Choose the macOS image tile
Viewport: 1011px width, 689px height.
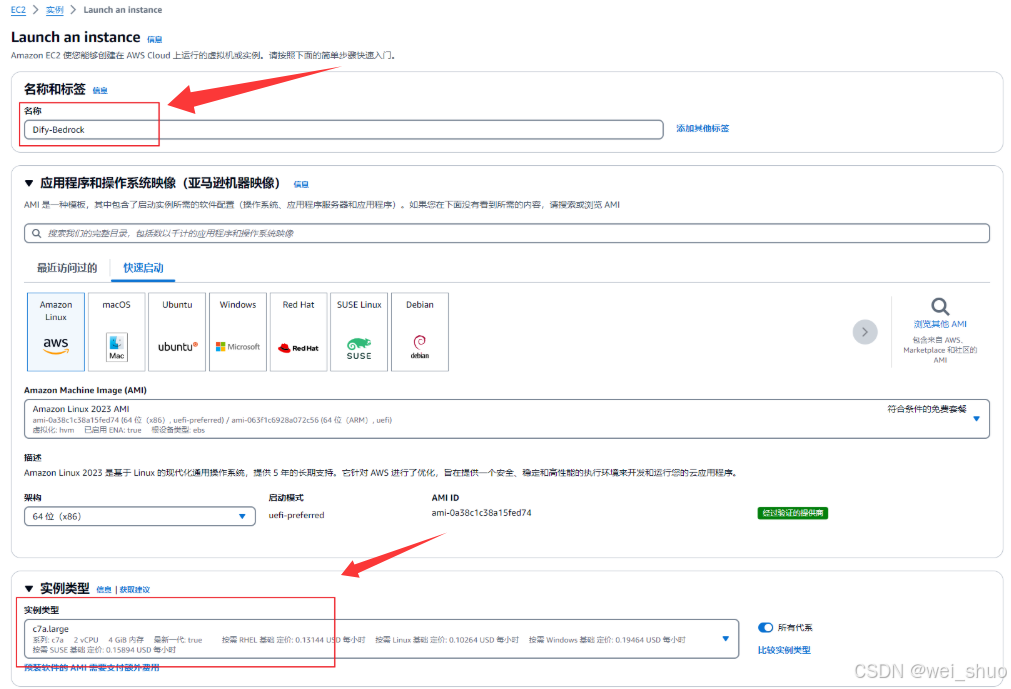pos(117,332)
